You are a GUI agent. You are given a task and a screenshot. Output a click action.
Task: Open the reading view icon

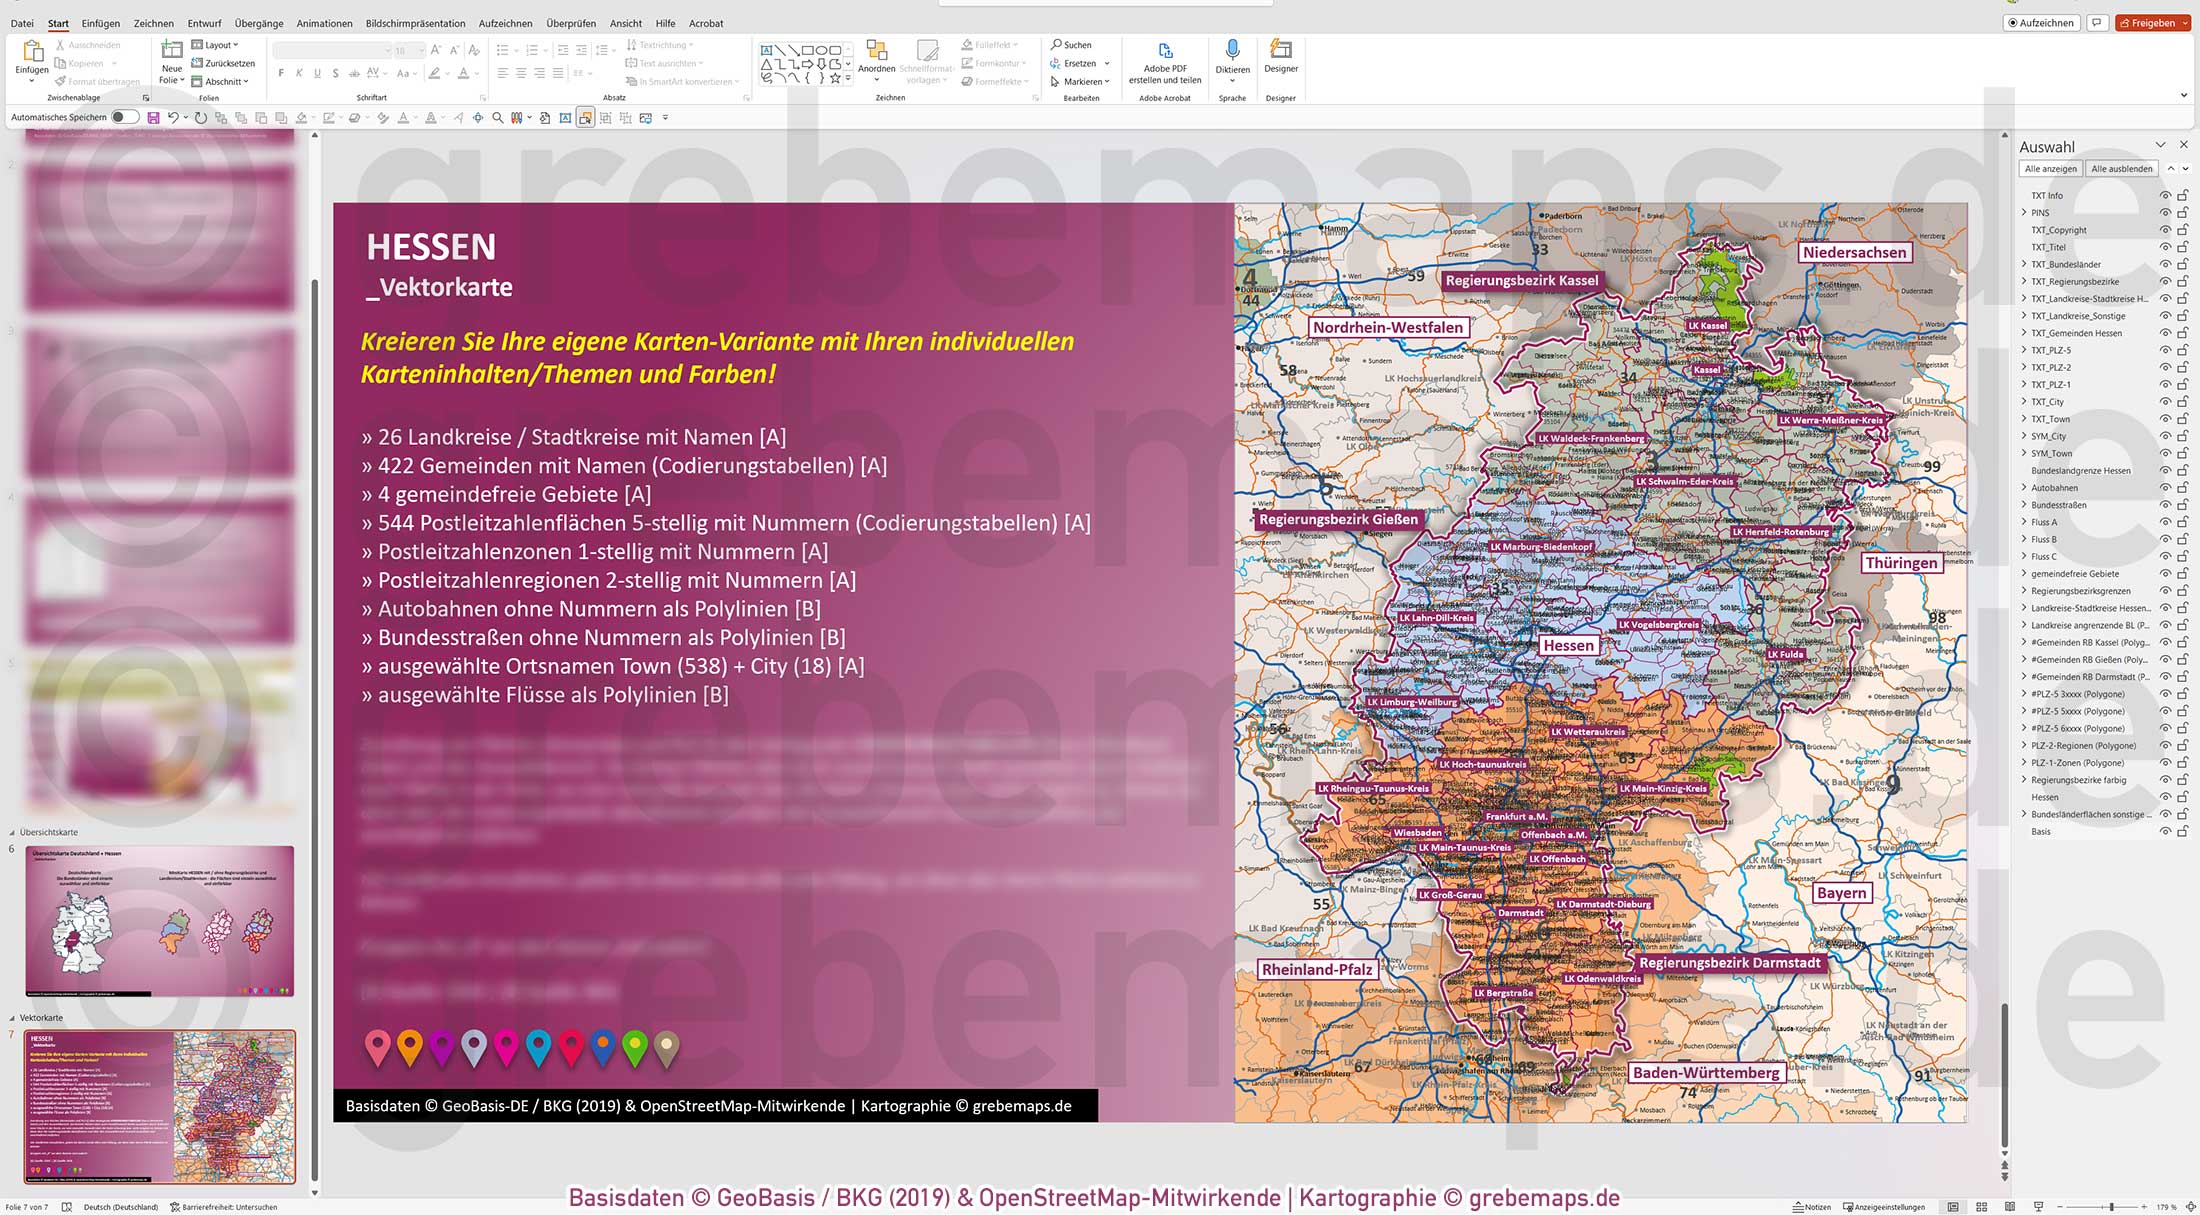point(2011,1206)
